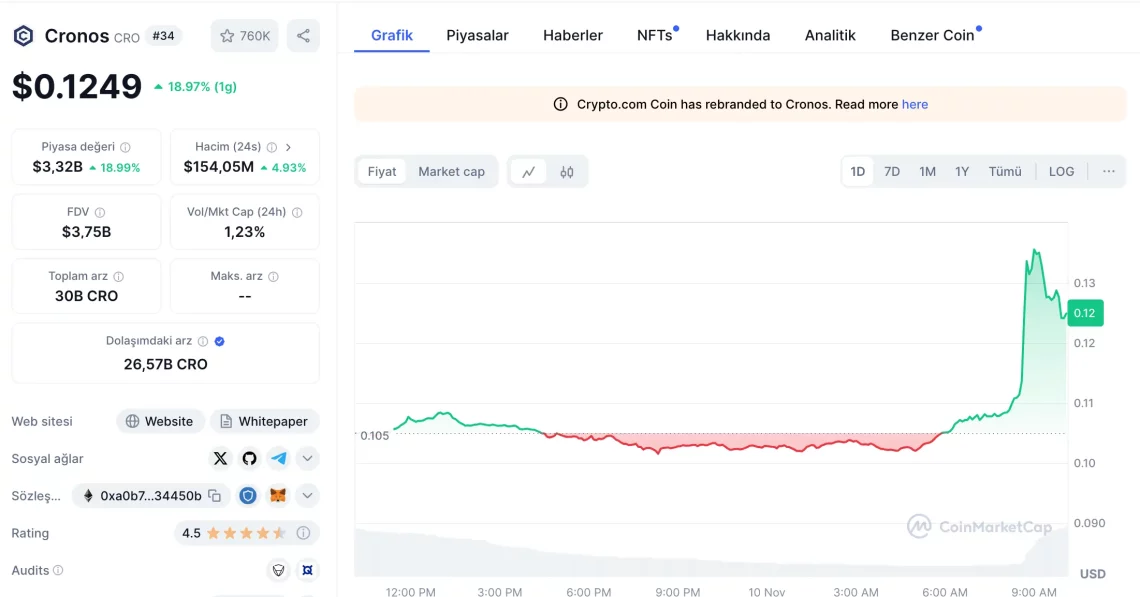Click the $154,05M volume value
The image size is (1140, 597).
click(218, 167)
